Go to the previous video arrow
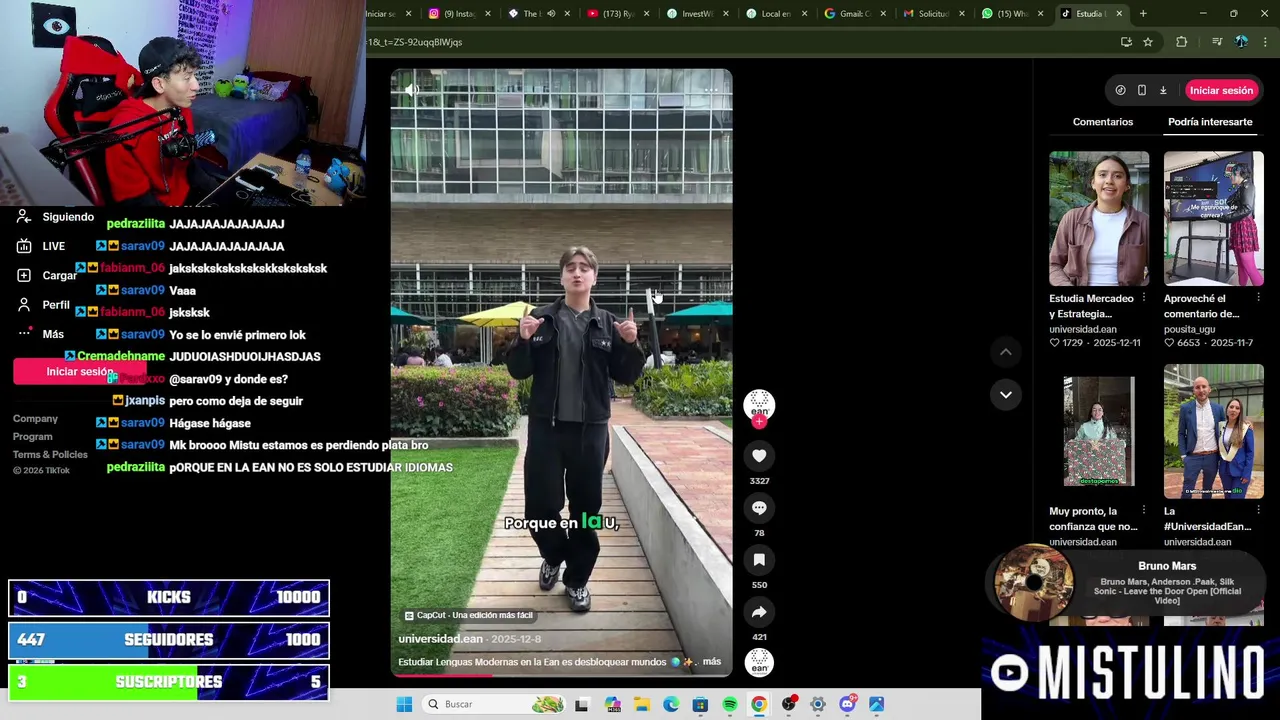 coord(1006,352)
